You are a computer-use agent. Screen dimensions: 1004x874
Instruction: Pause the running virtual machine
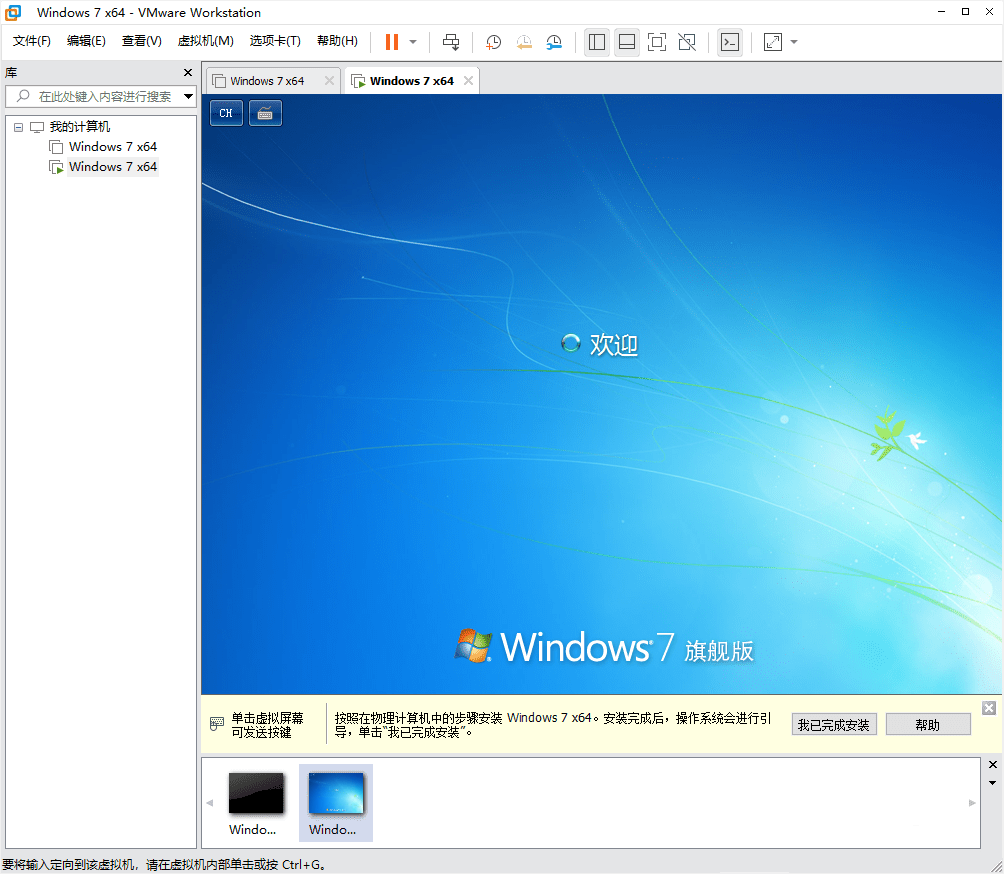click(392, 42)
